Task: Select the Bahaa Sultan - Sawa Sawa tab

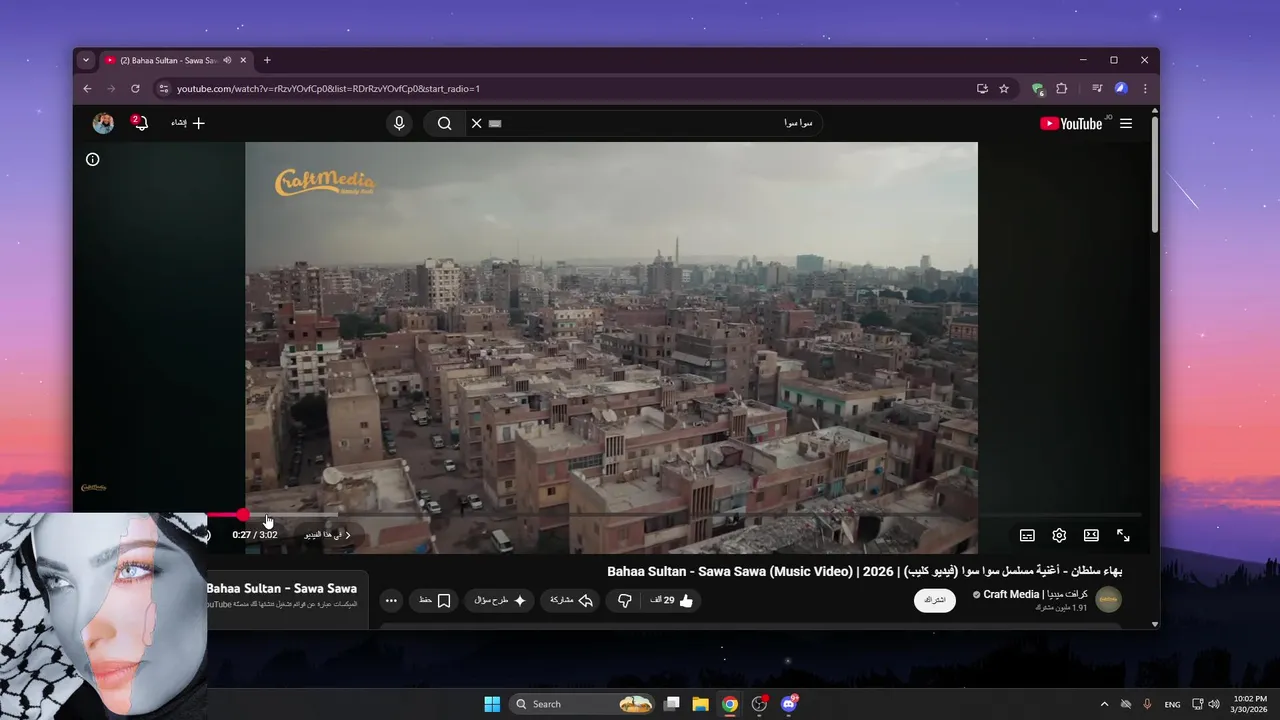Action: coord(168,60)
